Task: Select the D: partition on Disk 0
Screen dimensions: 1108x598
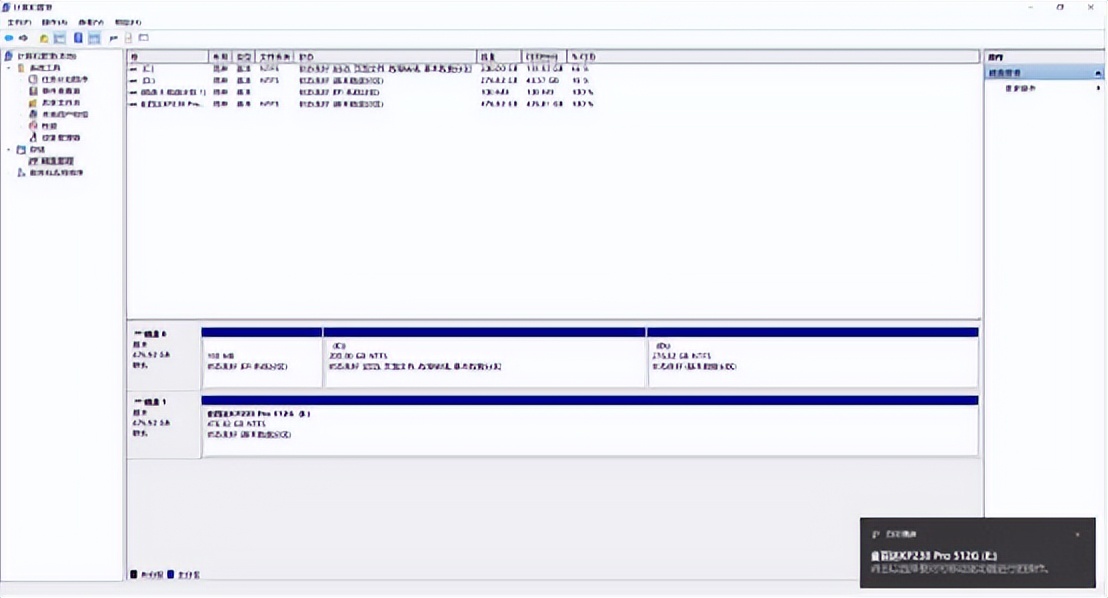Action: [812, 360]
